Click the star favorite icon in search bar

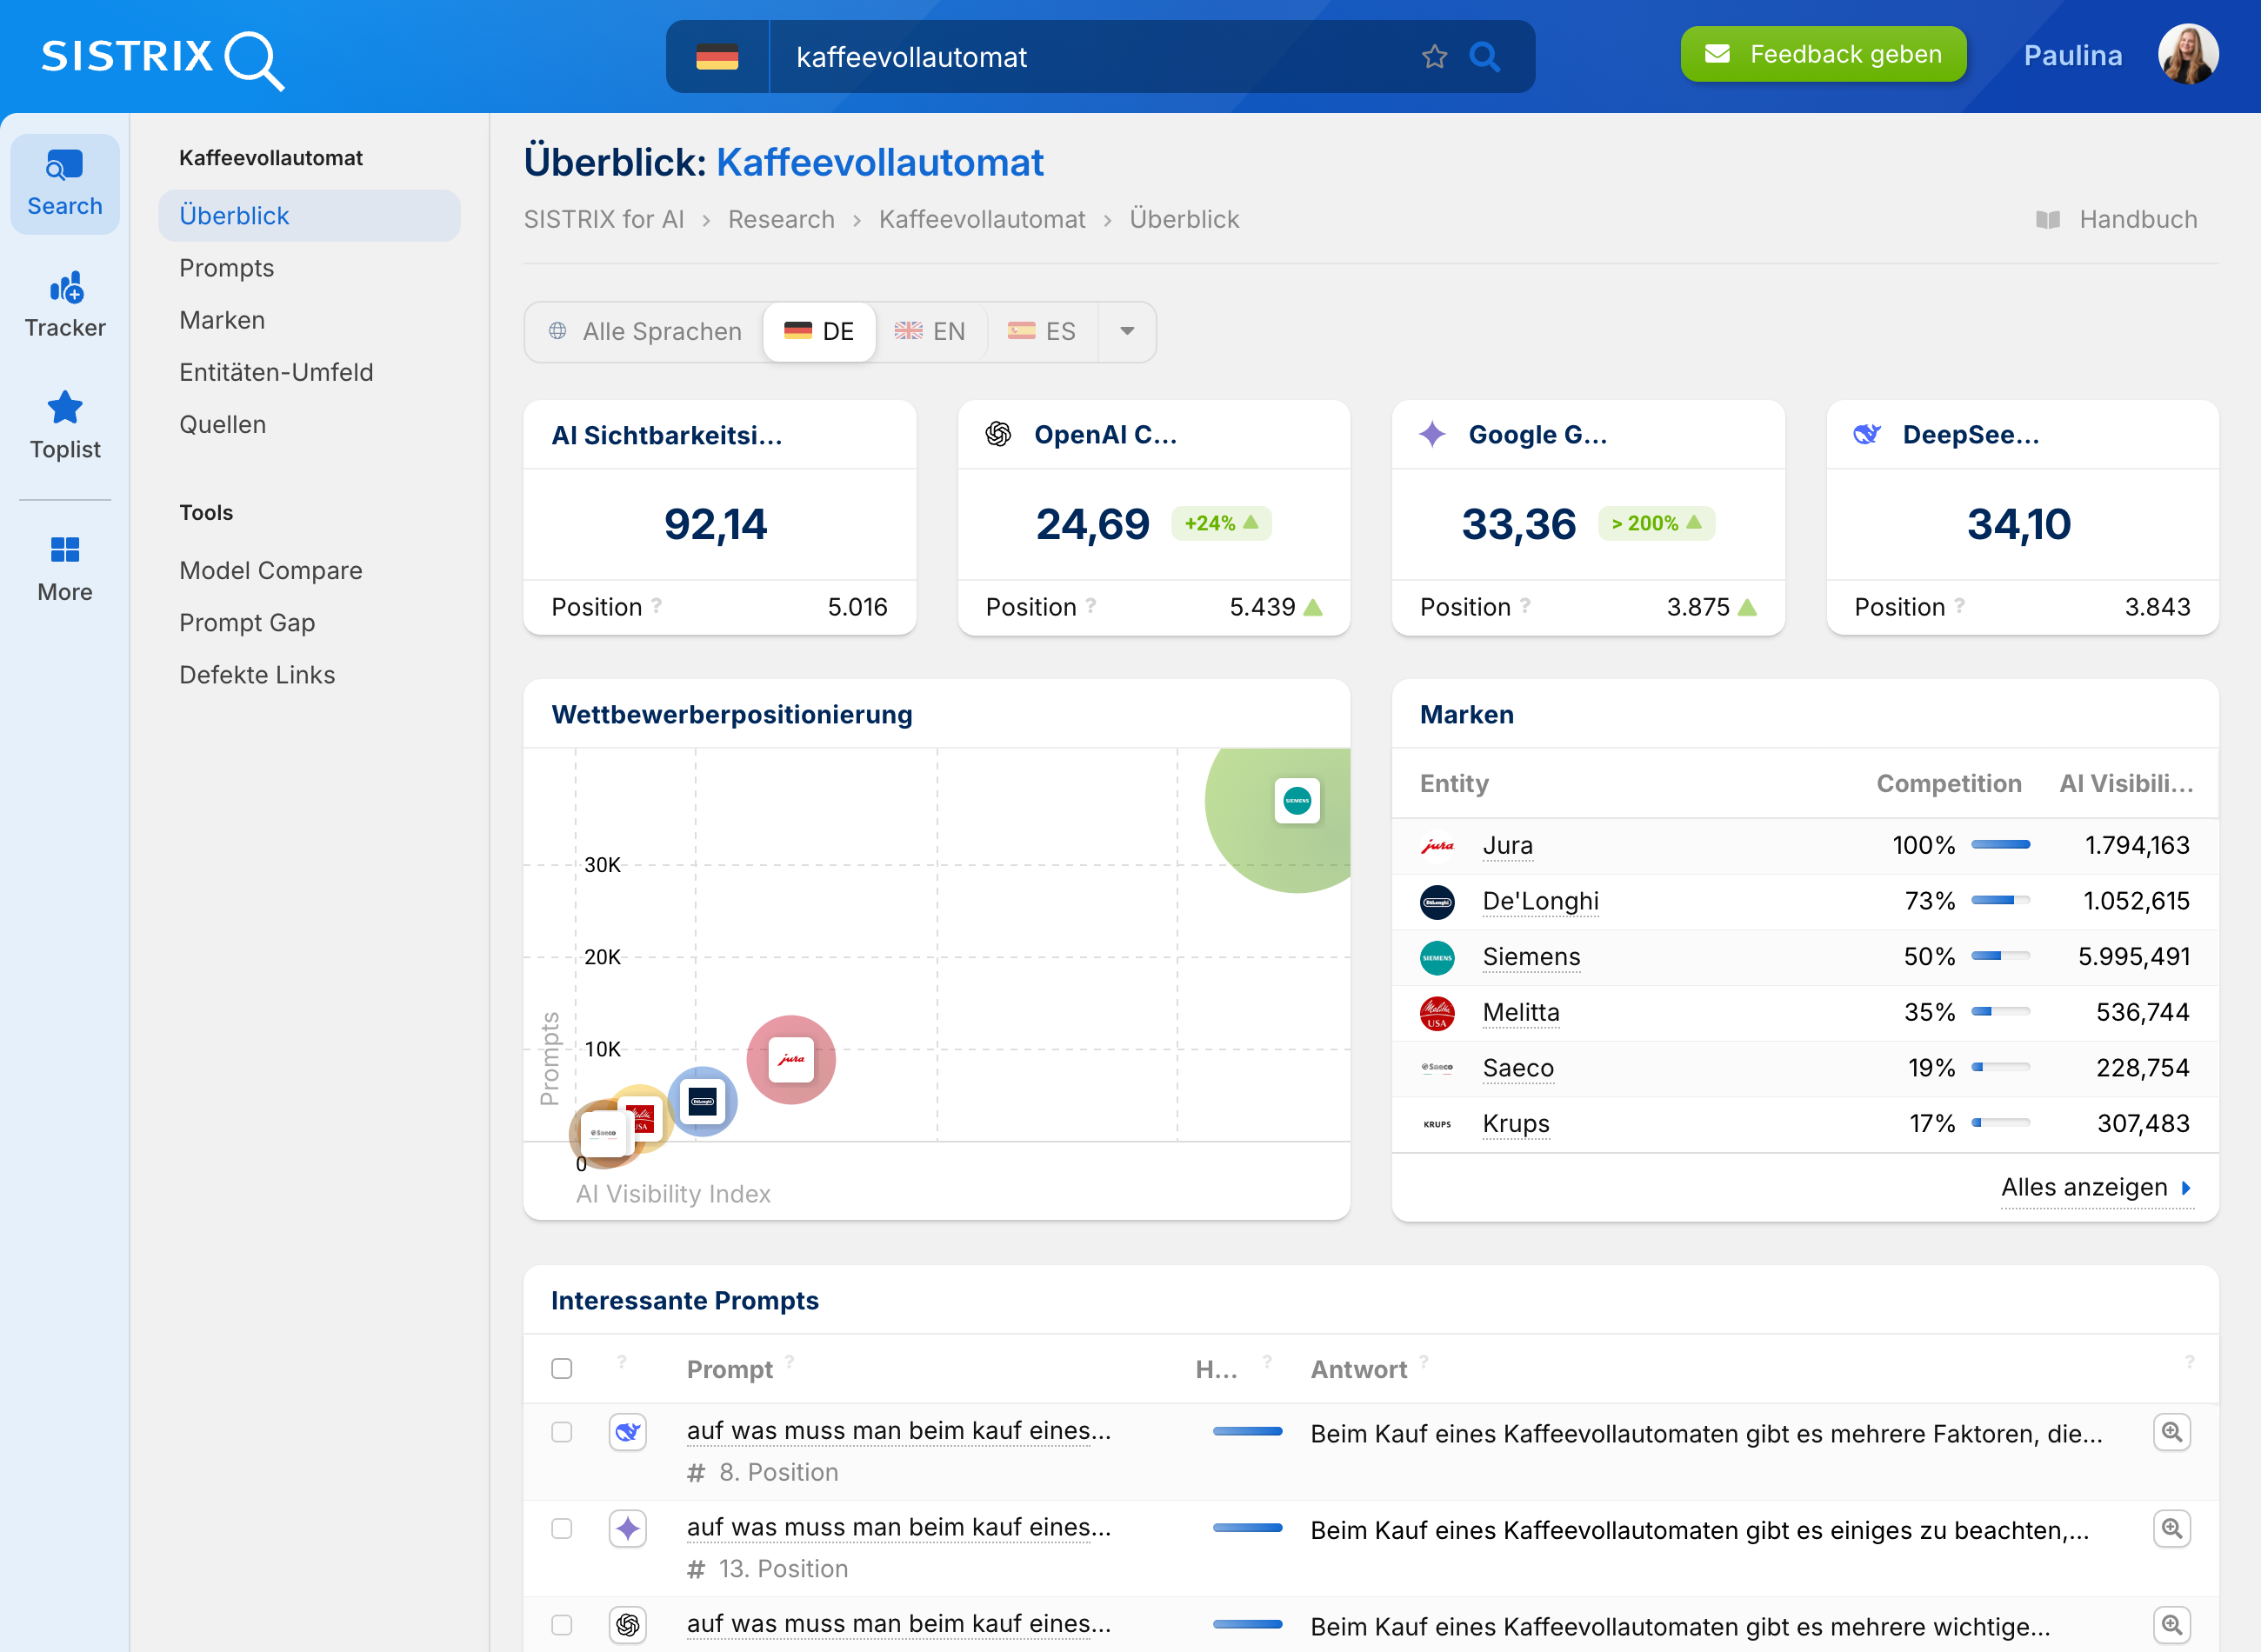click(1434, 57)
